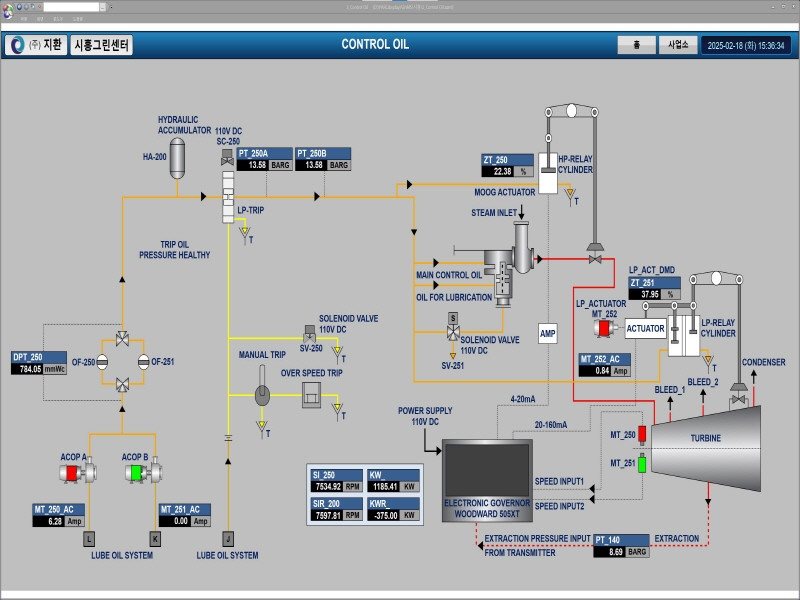The height and width of the screenshot is (600, 800).
Task: Click the ACOP A pump icon
Action: pos(78,472)
